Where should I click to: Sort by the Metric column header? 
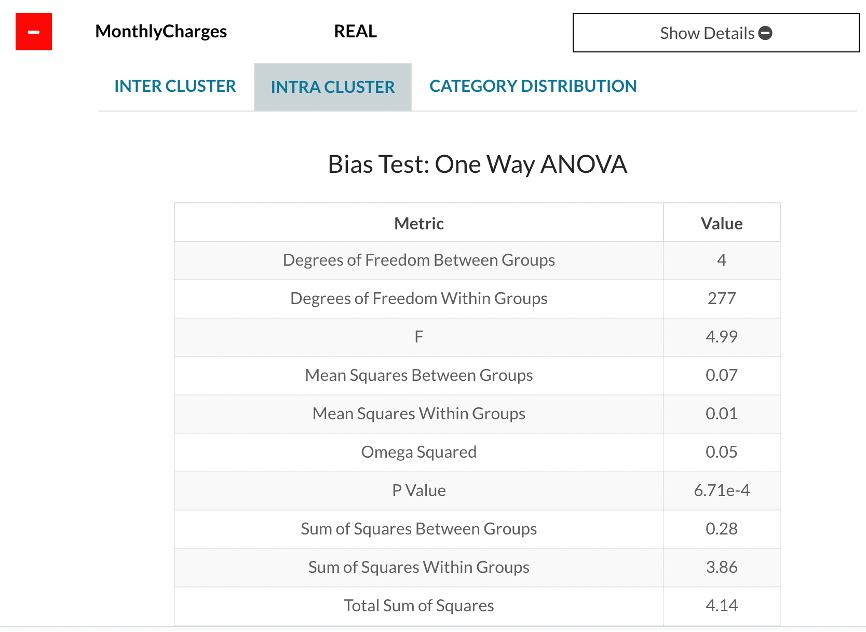(418, 222)
